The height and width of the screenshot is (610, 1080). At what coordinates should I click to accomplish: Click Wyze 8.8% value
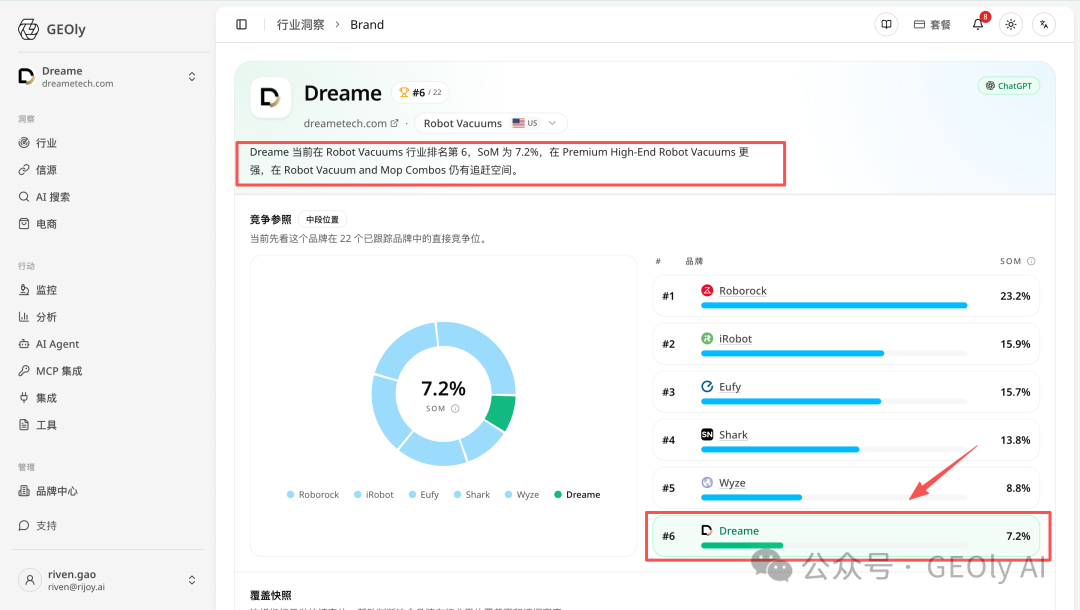click(1018, 488)
